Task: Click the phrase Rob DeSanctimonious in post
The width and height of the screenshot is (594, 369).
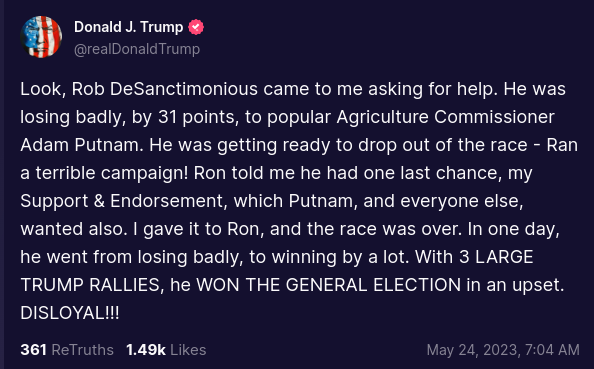Action: [x=165, y=89]
